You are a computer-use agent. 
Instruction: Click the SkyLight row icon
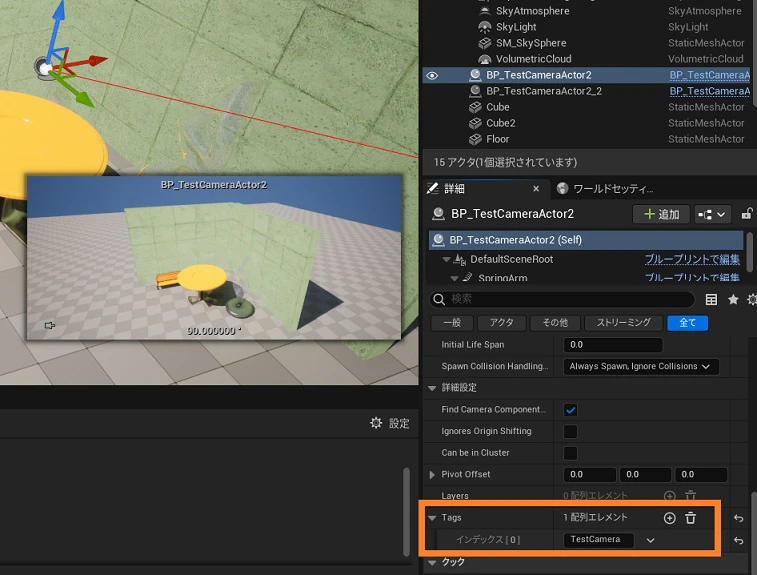point(485,27)
